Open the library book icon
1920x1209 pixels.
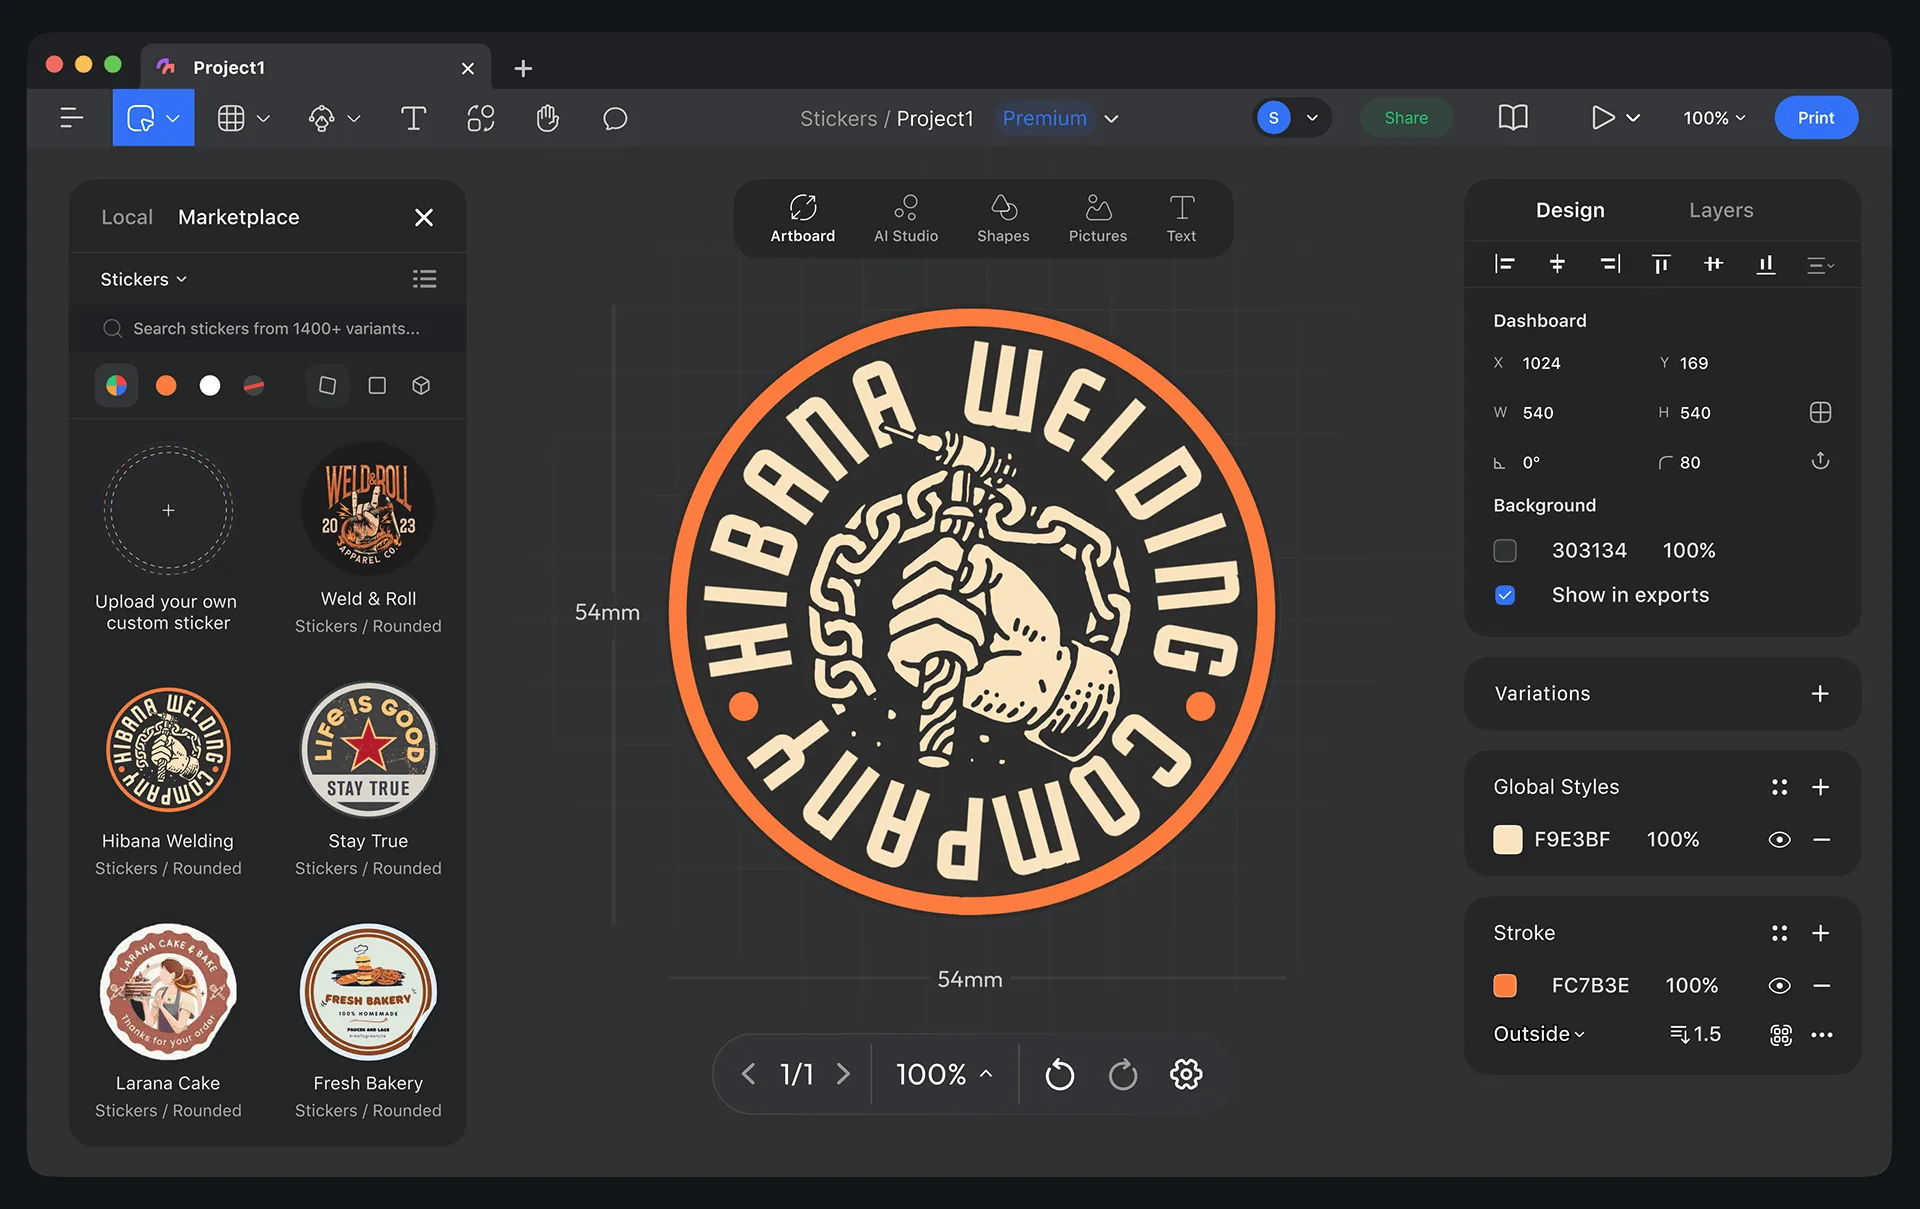click(x=1513, y=118)
